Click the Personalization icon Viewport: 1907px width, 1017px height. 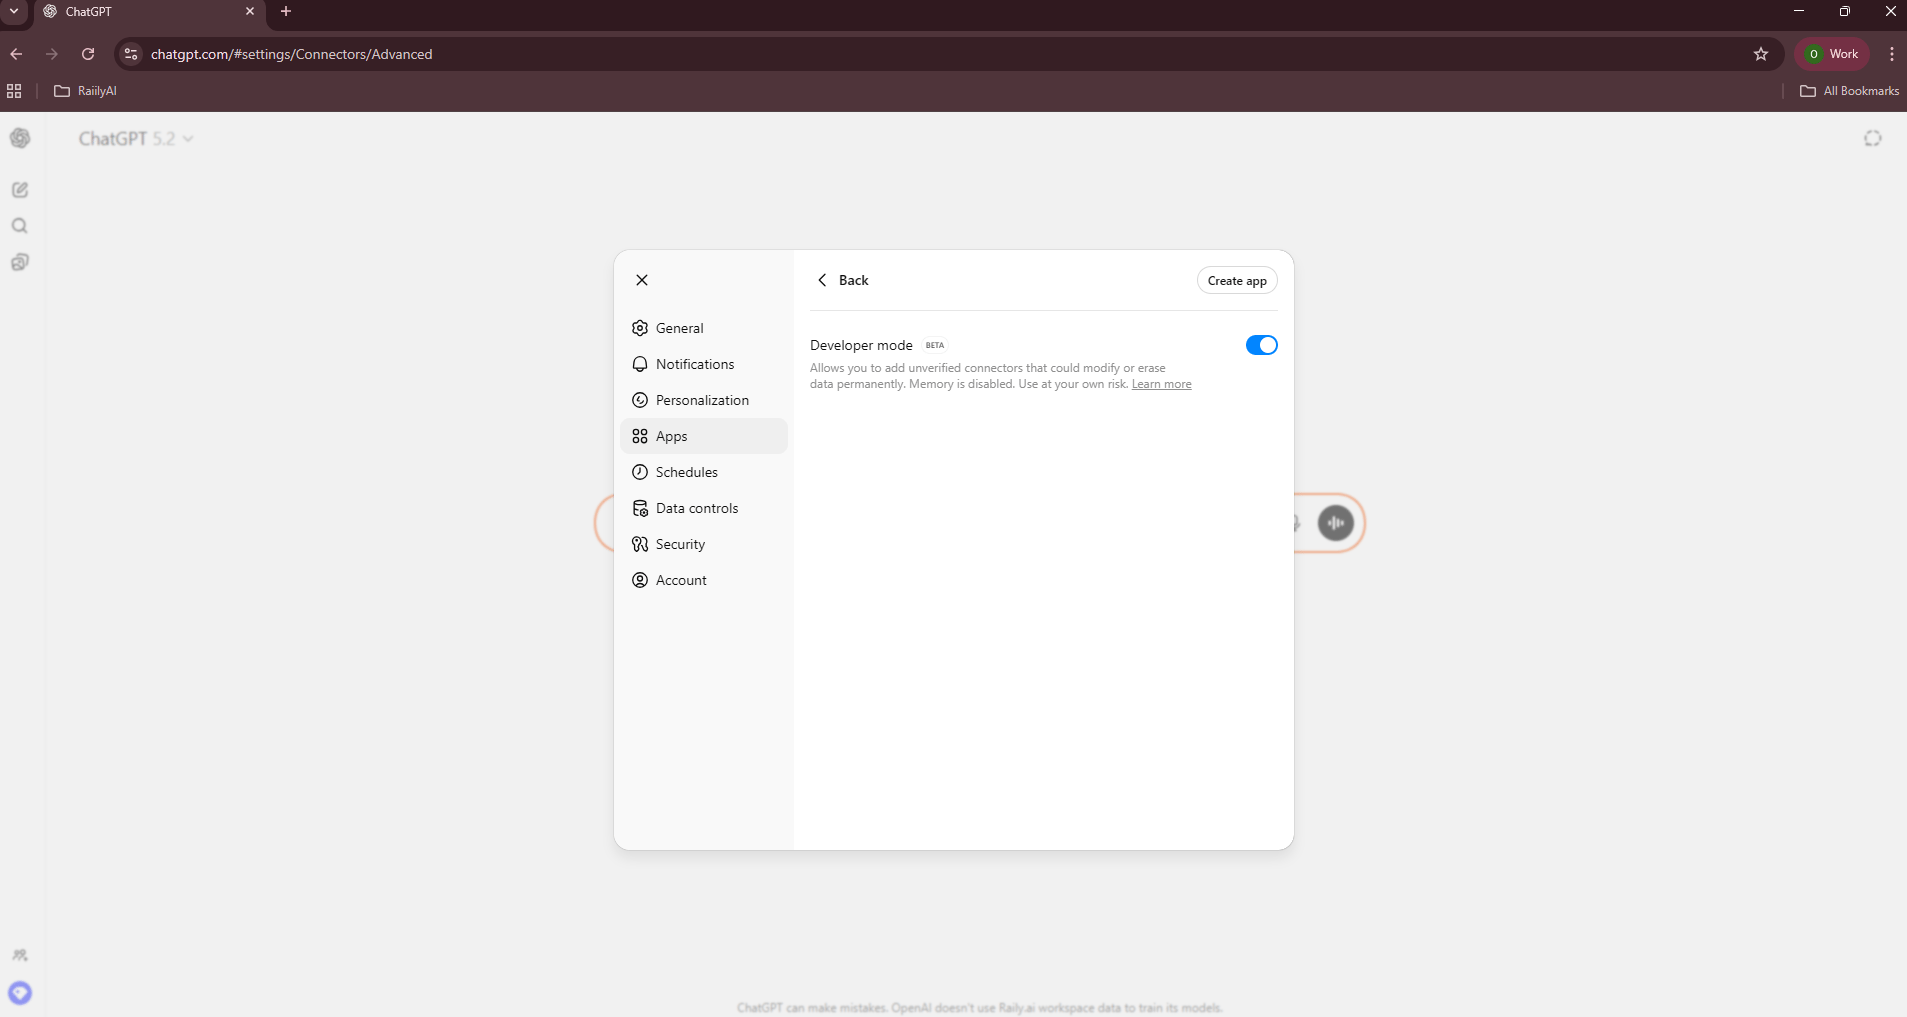[640, 400]
